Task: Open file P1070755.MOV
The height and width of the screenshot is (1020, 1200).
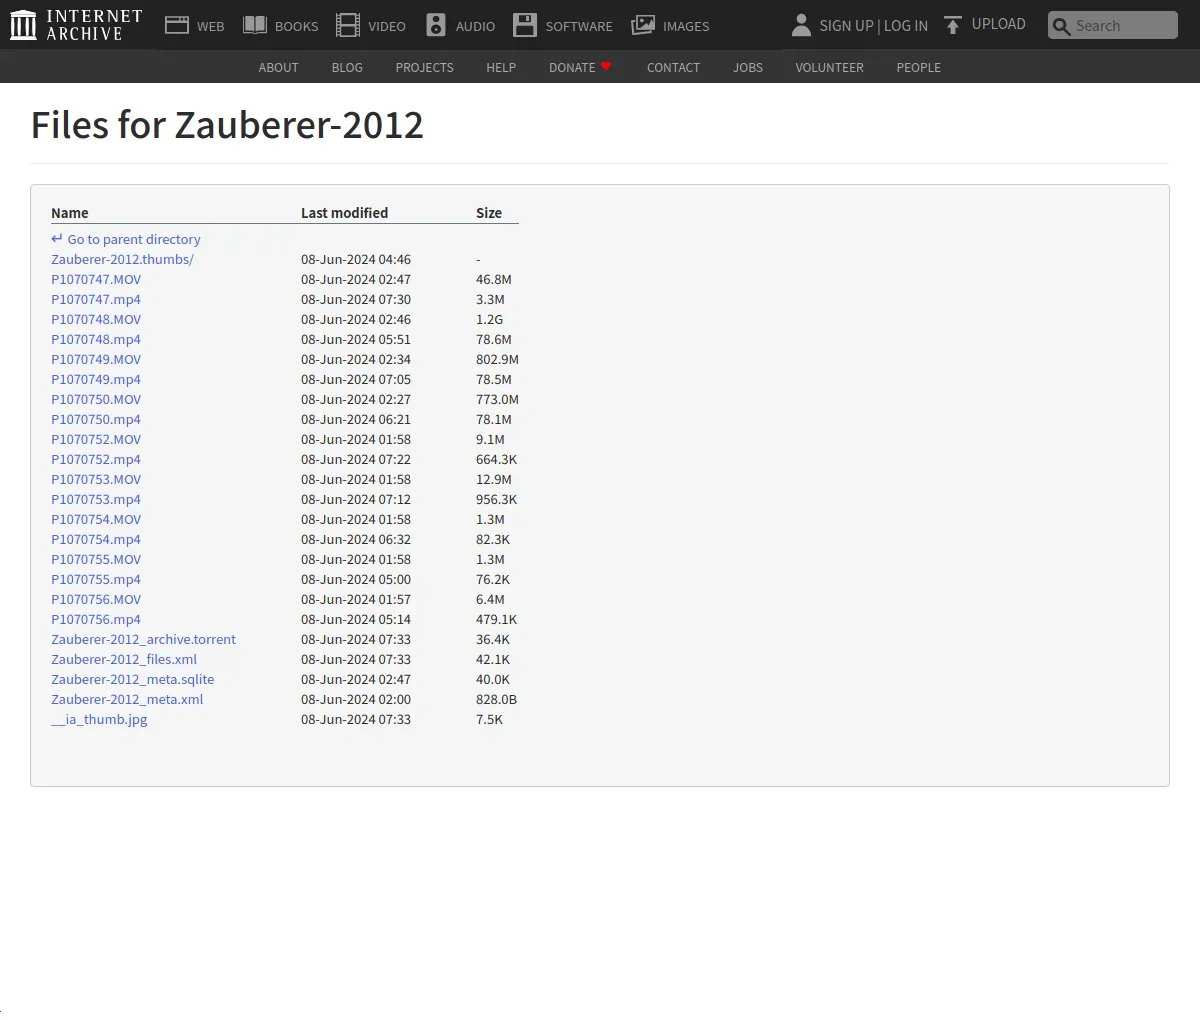Action: click(x=96, y=559)
